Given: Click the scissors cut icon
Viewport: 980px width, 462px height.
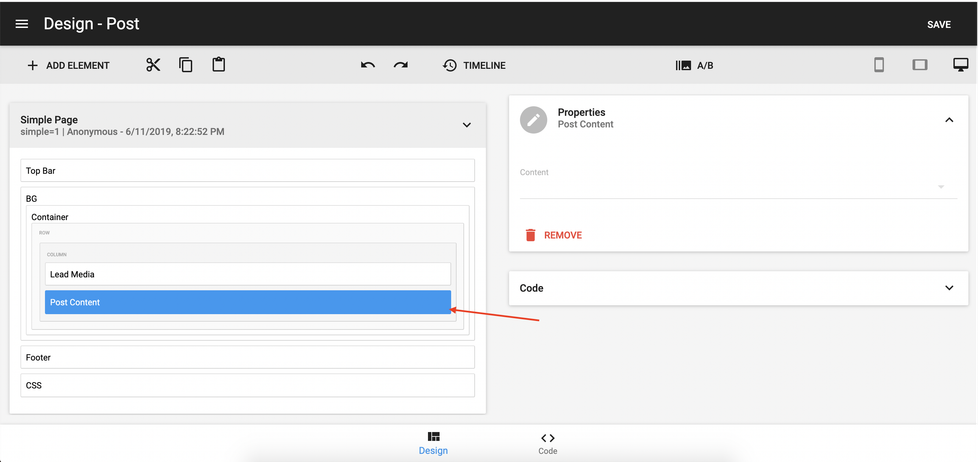Looking at the screenshot, I should tap(153, 65).
